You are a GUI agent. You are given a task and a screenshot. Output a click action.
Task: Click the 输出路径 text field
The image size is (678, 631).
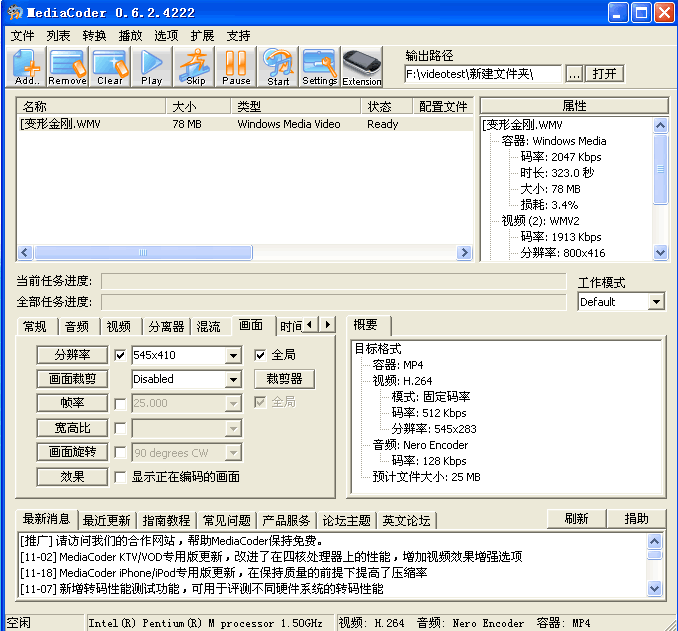coord(483,73)
